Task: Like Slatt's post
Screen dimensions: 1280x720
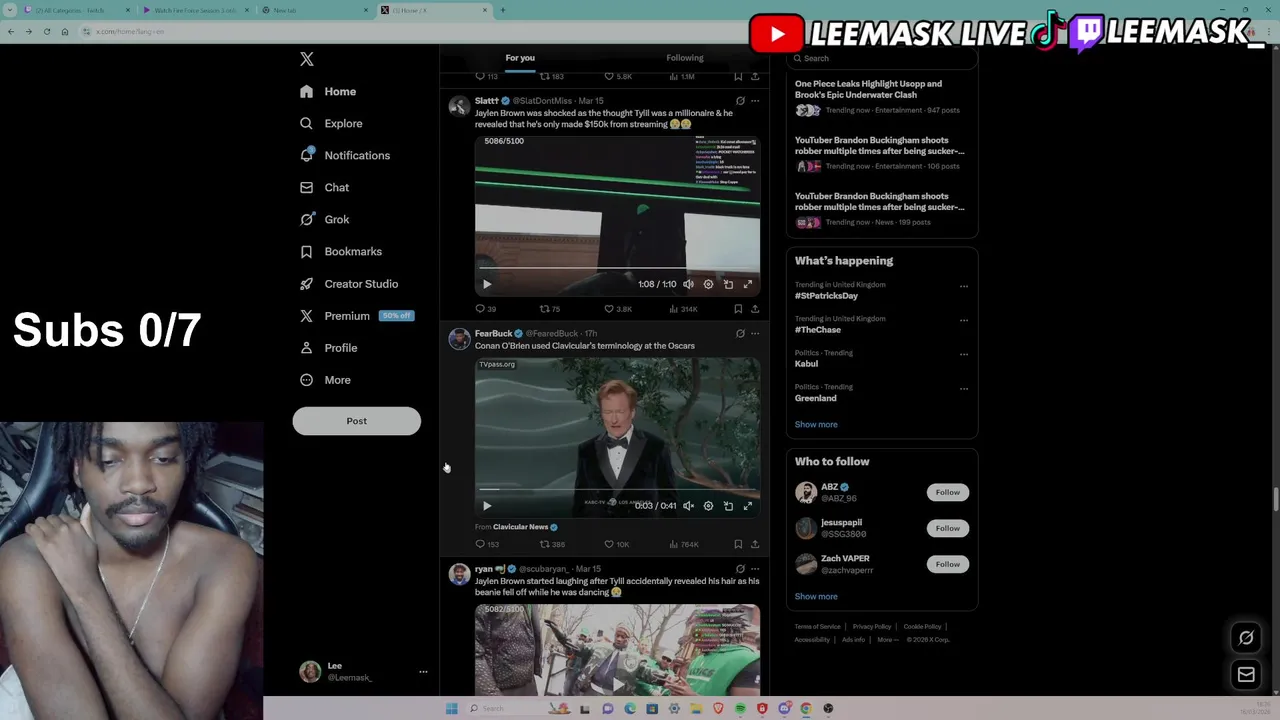Action: [x=618, y=309]
